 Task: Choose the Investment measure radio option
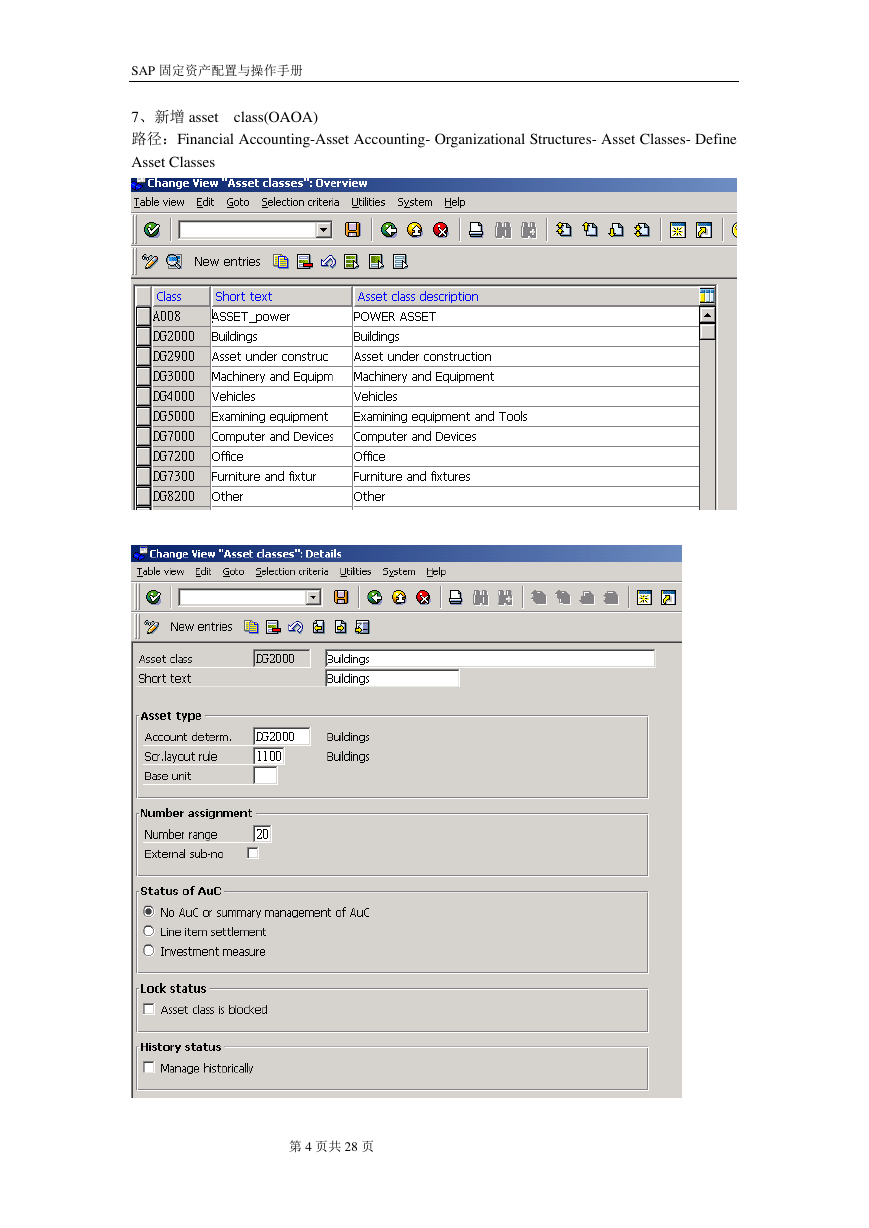tap(149, 951)
